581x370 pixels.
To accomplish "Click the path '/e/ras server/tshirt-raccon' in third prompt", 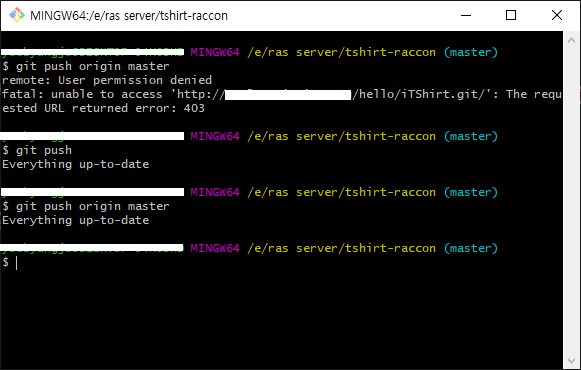I will [x=342, y=192].
